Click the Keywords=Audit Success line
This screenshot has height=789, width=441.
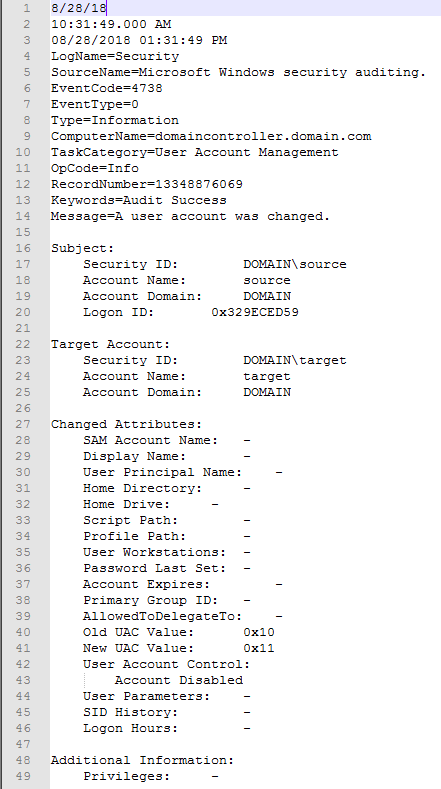click(x=138, y=200)
